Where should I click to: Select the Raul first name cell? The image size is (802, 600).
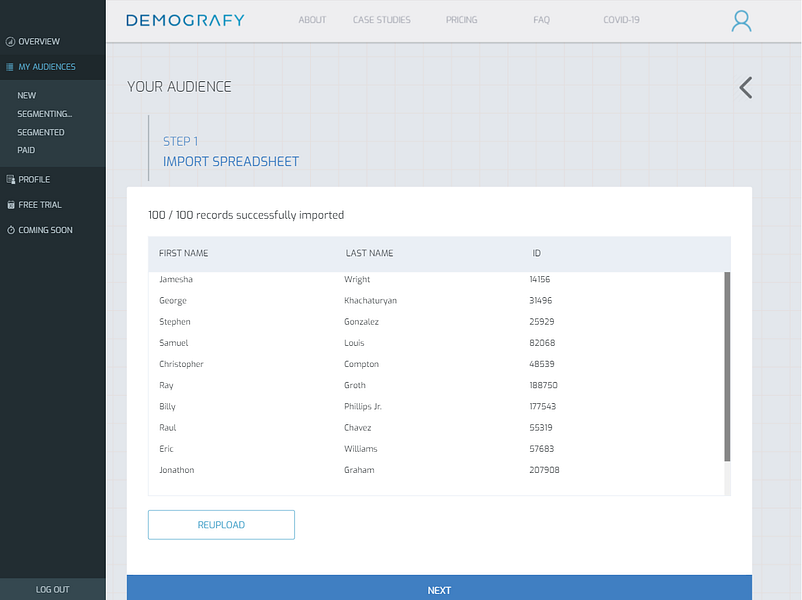click(167, 428)
